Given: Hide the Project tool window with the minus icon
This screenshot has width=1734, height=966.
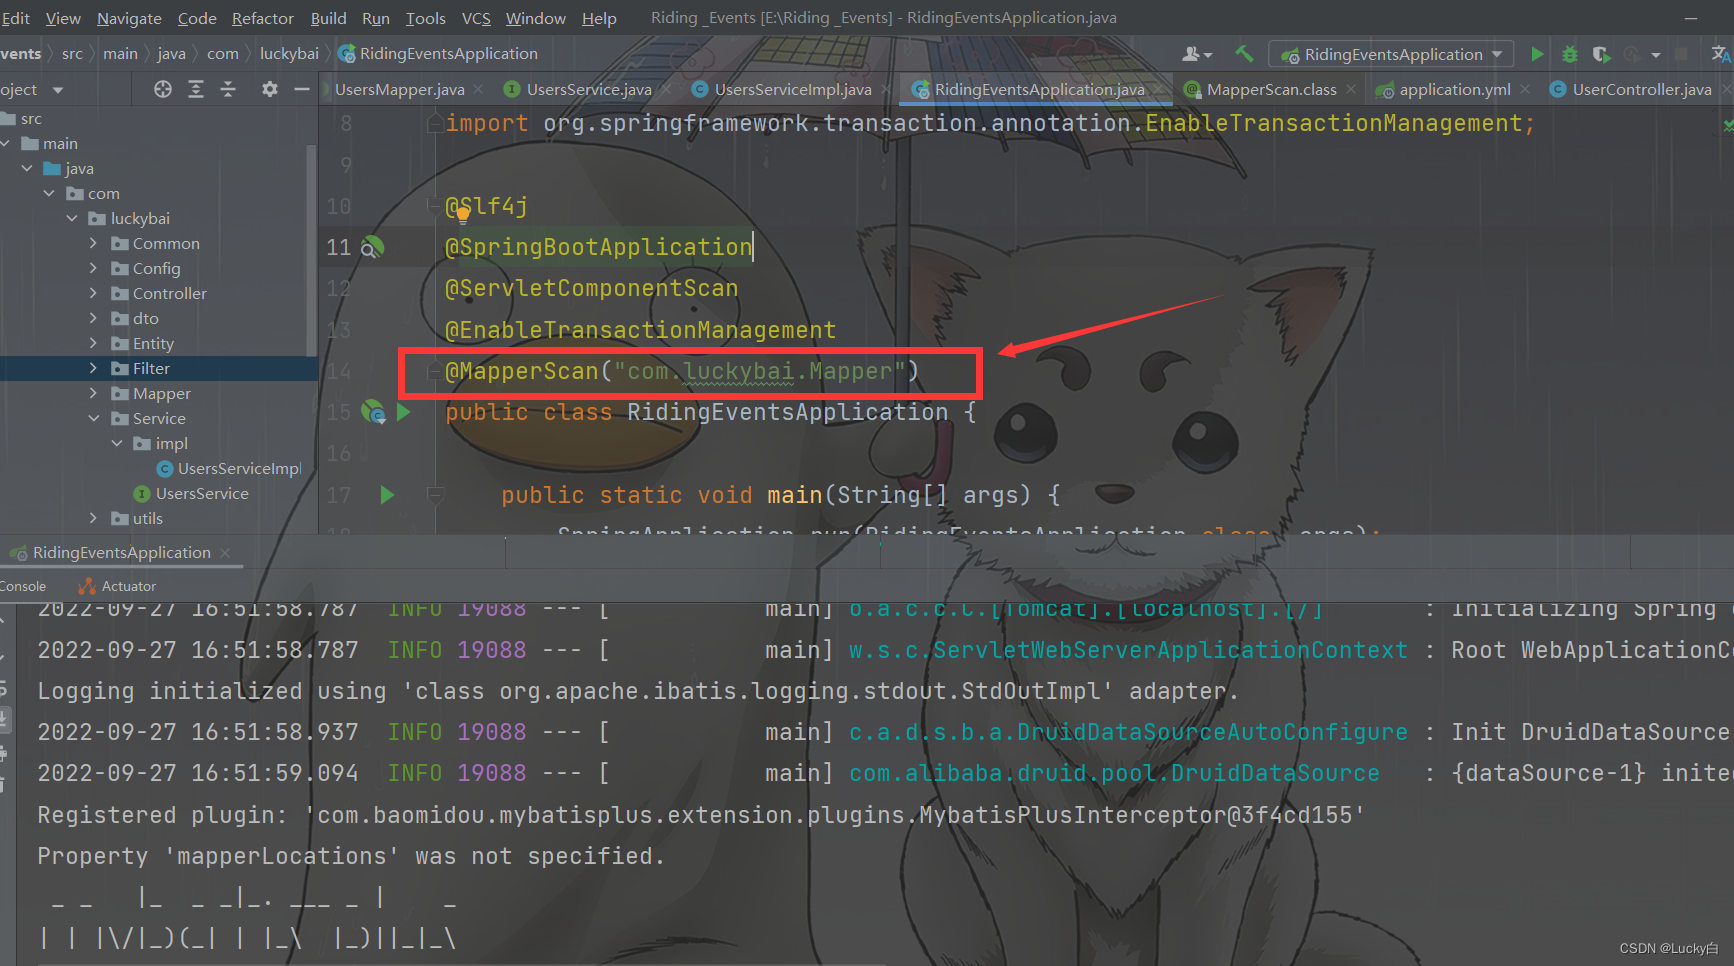Looking at the screenshot, I should [x=301, y=89].
